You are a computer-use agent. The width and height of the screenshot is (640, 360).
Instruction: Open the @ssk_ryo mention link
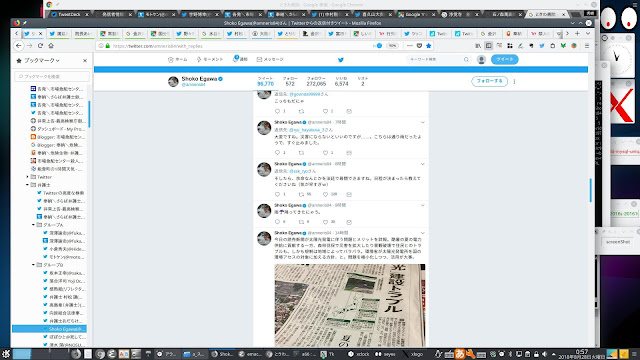pos(298,171)
